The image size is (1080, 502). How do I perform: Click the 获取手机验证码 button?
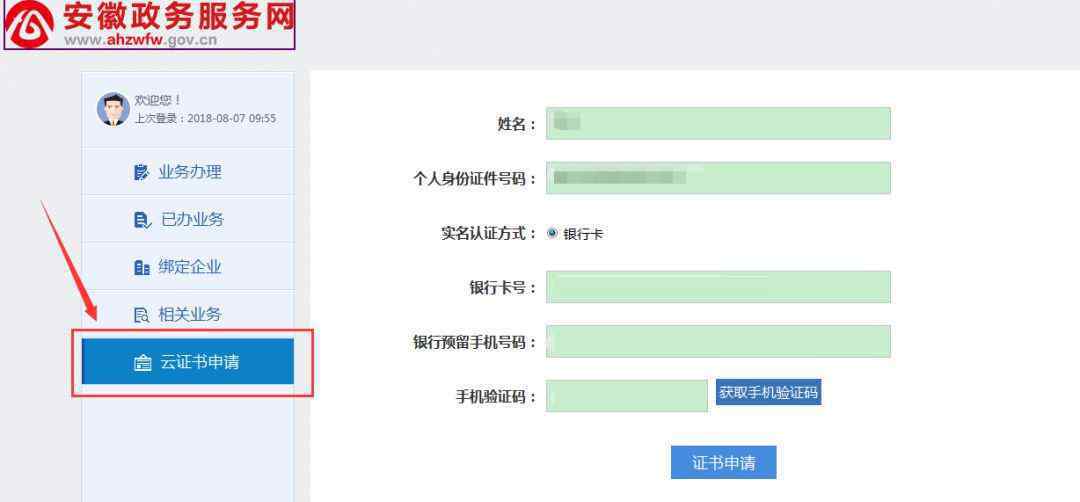[x=769, y=393]
